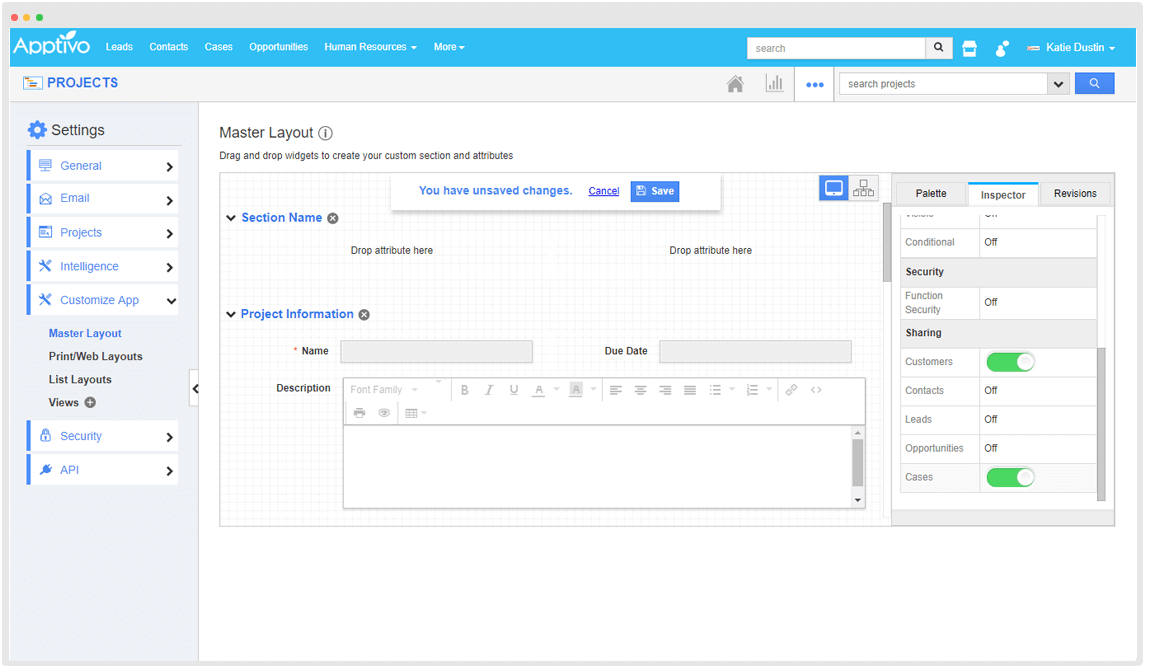1150x670 pixels.
Task: Switch to the Palette tab
Action: [x=930, y=194]
